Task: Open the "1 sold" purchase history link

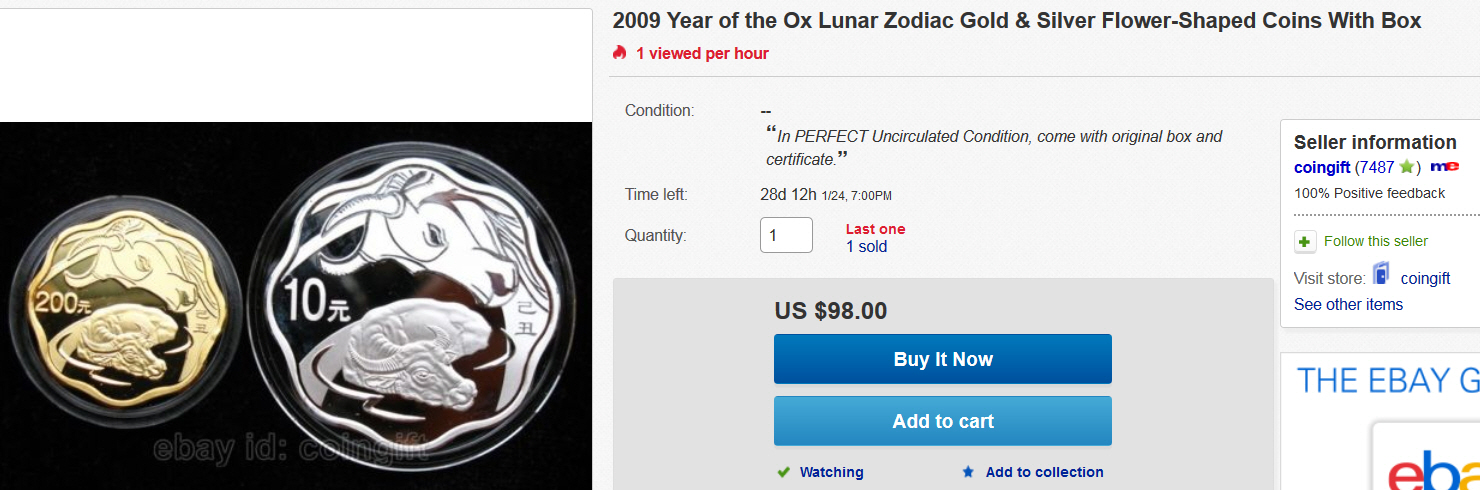Action: tap(866, 247)
